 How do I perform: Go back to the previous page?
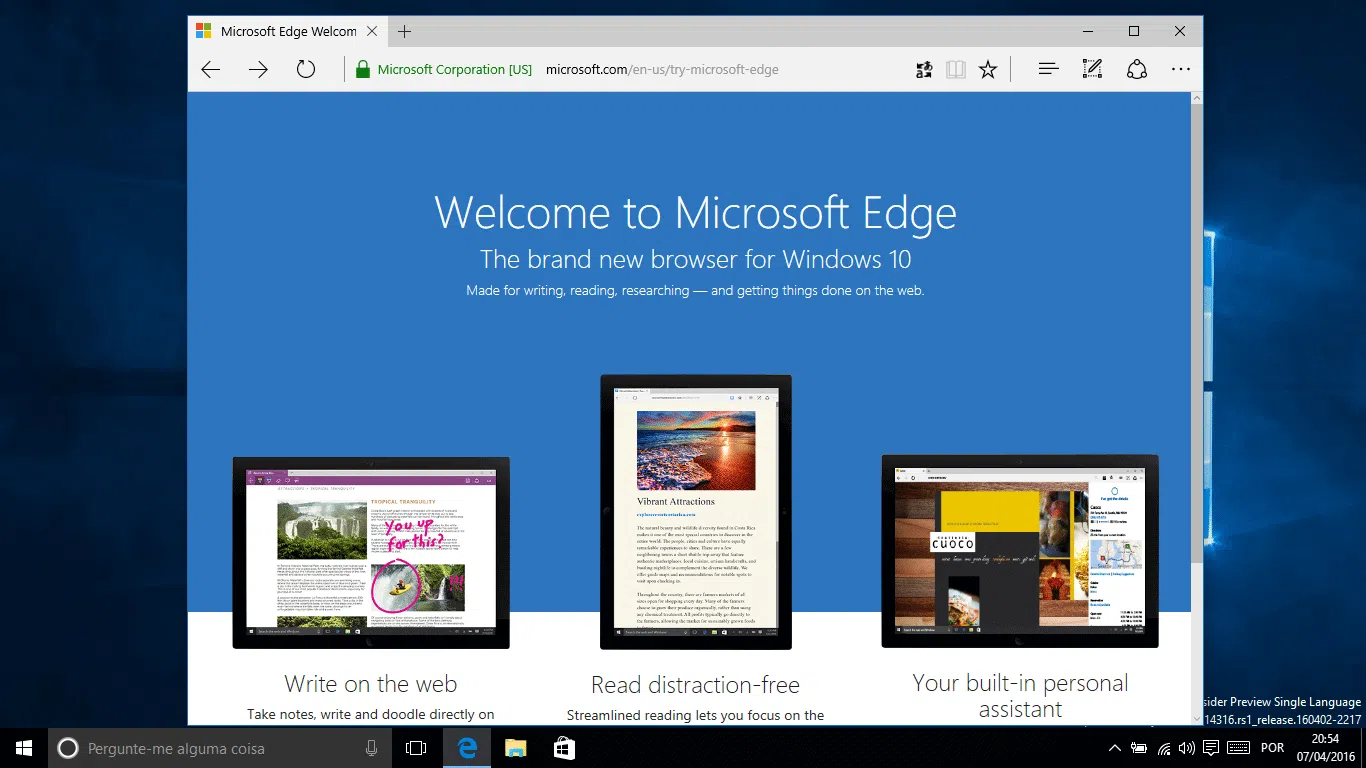pyautogui.click(x=210, y=69)
